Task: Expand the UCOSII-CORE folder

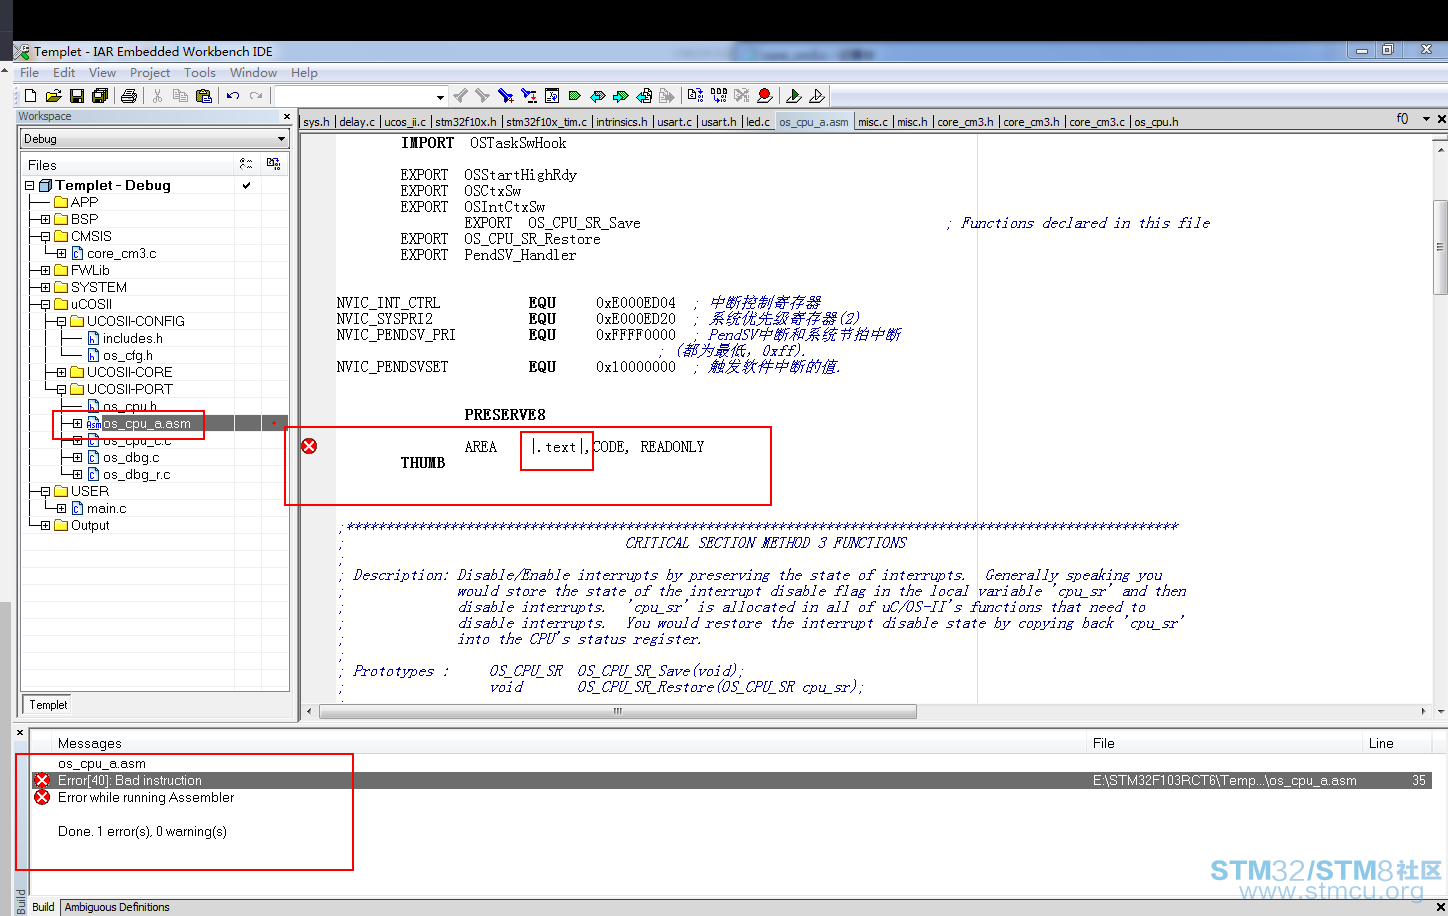Action: [62, 373]
